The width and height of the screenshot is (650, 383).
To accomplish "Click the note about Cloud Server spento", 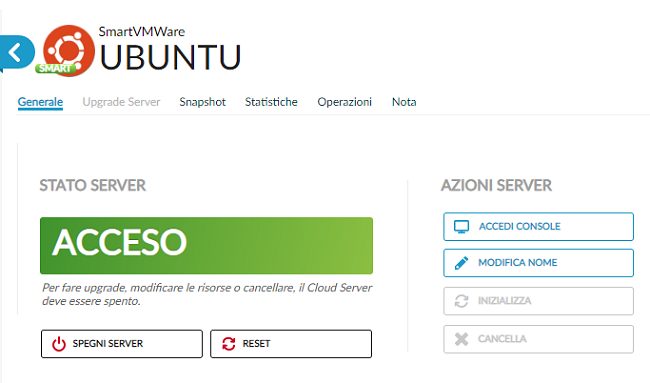I will (207, 294).
